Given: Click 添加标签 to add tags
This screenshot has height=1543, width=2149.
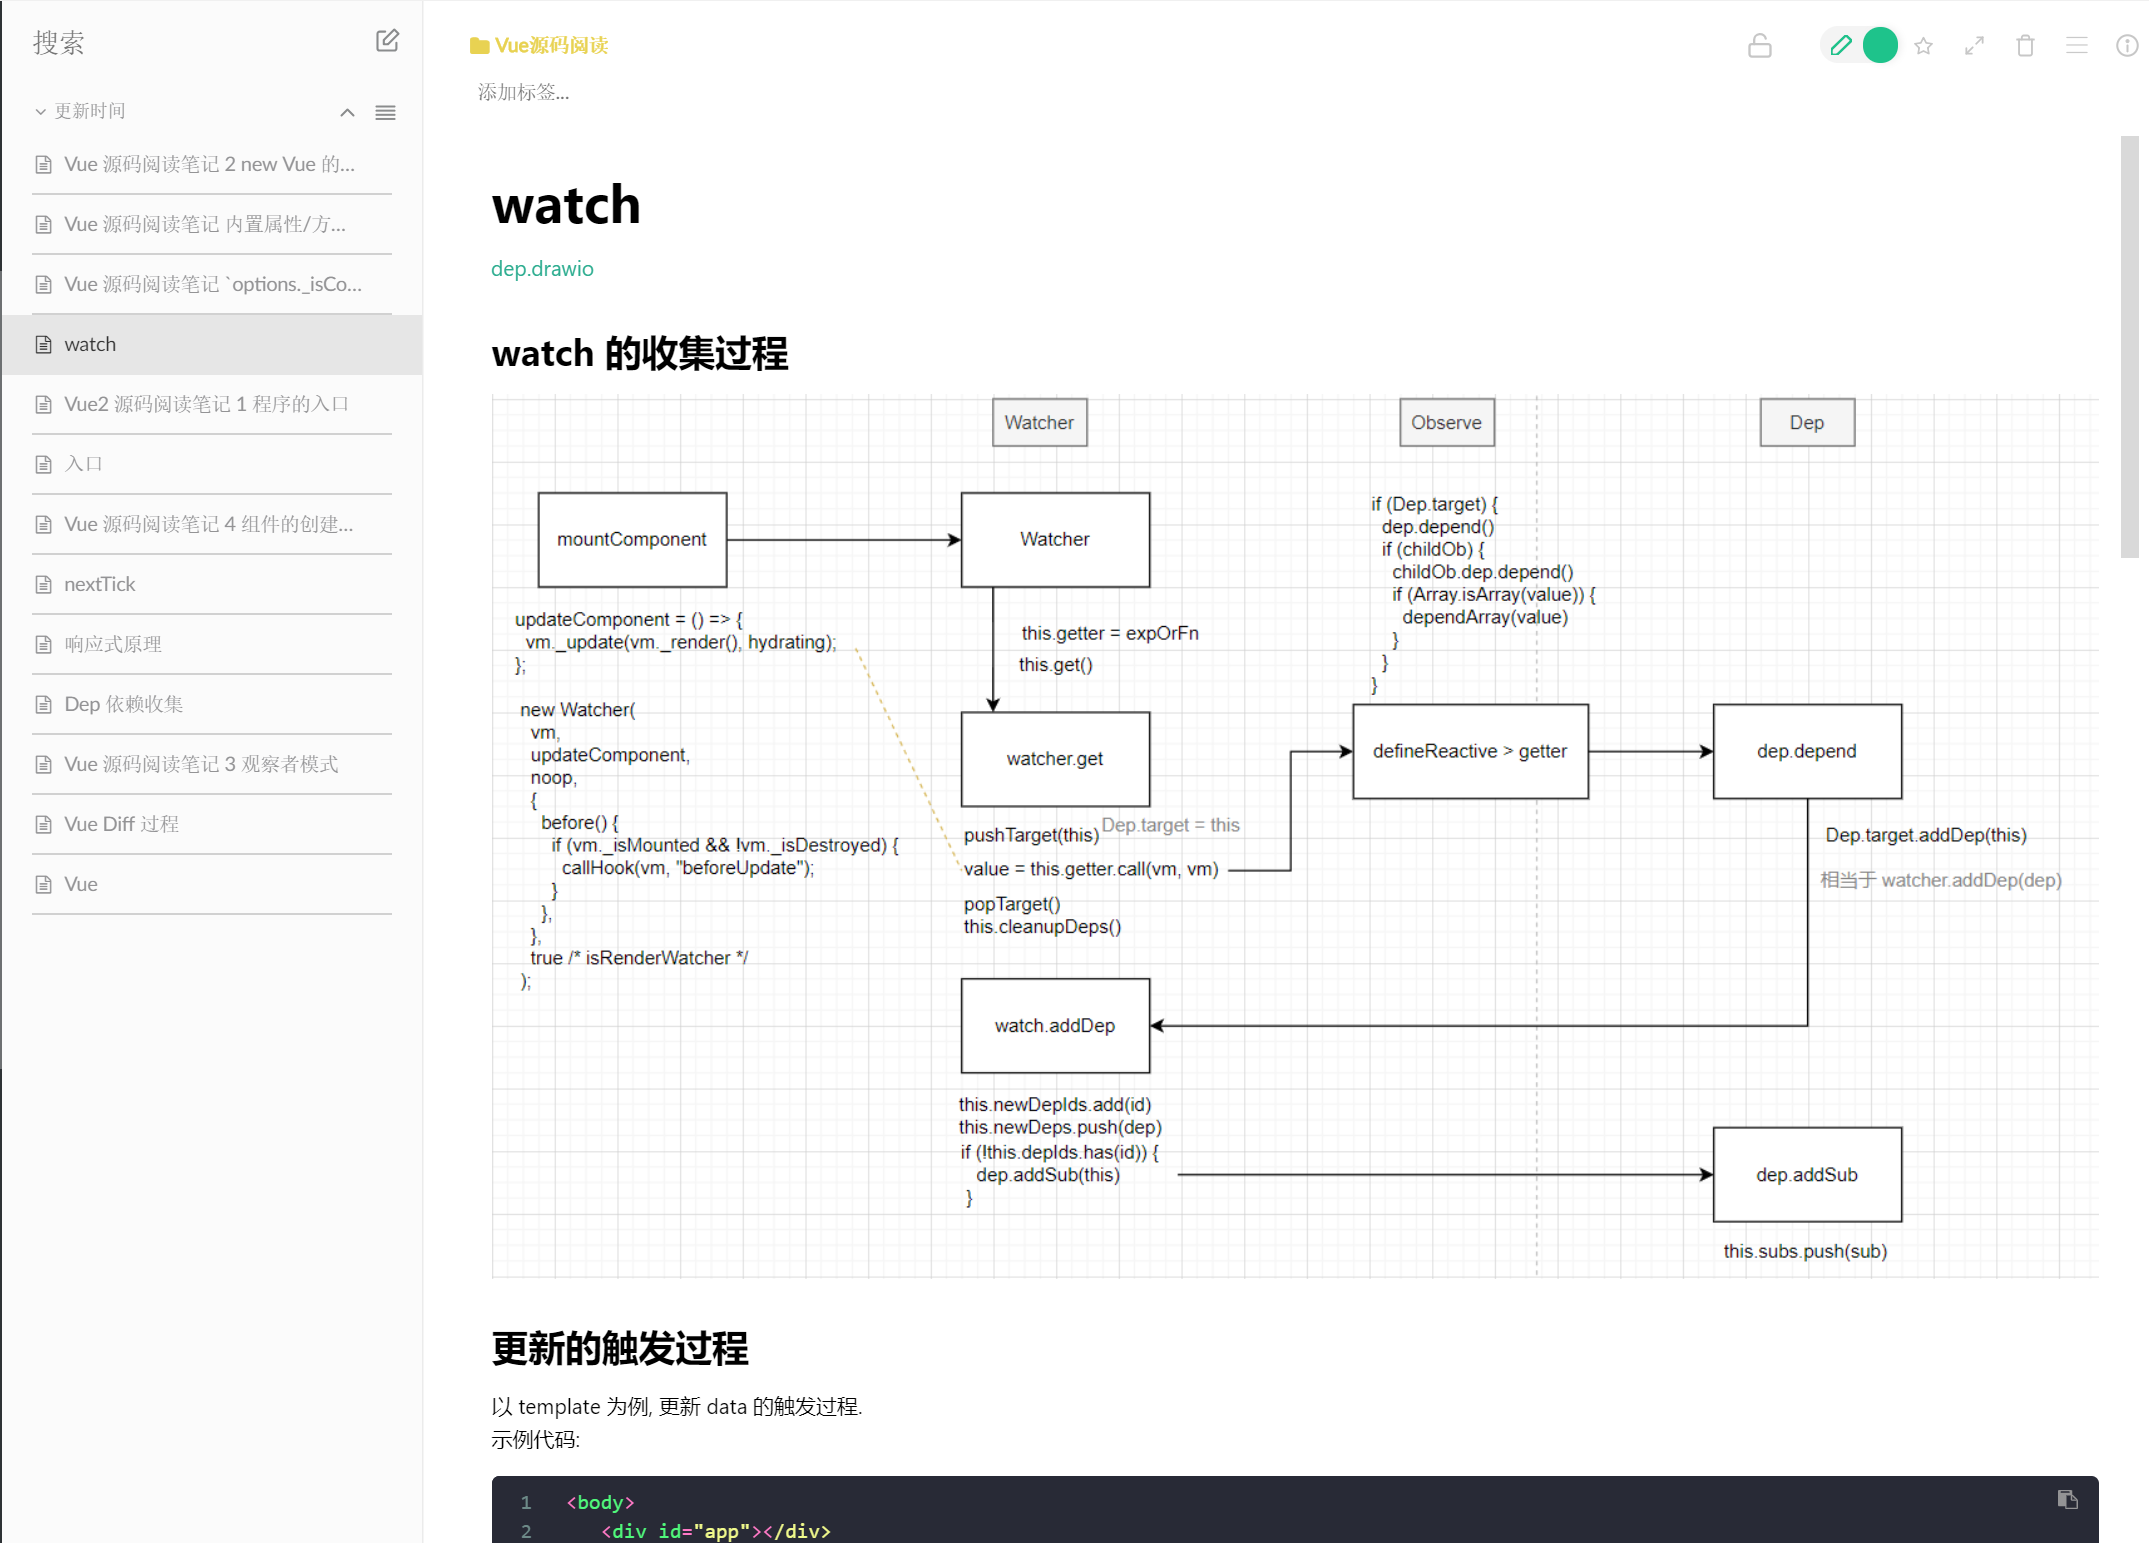Looking at the screenshot, I should point(523,92).
